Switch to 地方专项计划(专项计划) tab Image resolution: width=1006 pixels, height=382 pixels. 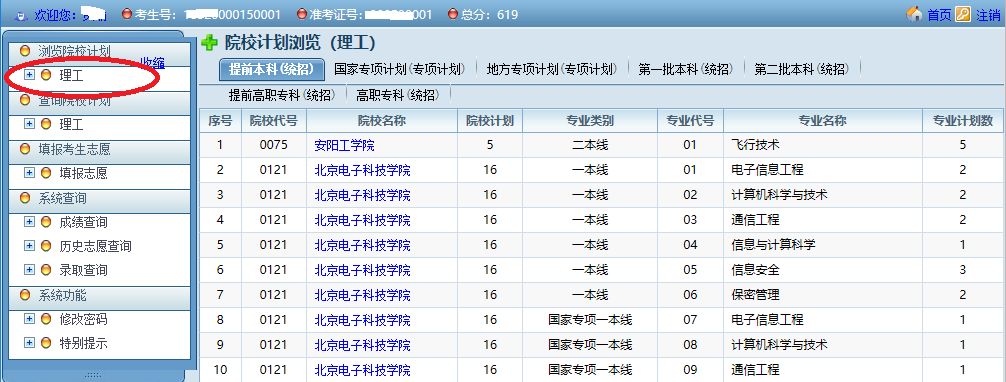click(552, 69)
